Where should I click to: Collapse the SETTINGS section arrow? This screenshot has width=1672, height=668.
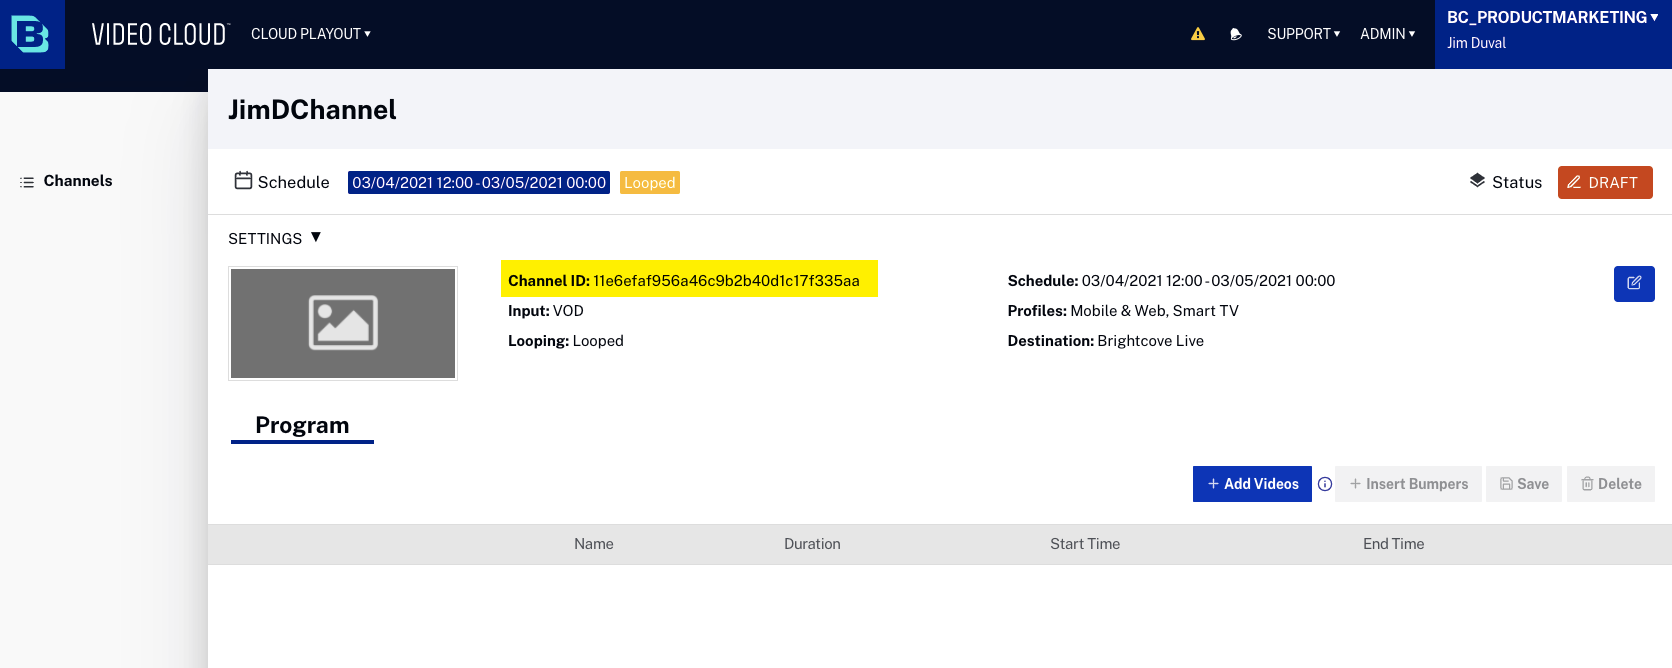[316, 237]
